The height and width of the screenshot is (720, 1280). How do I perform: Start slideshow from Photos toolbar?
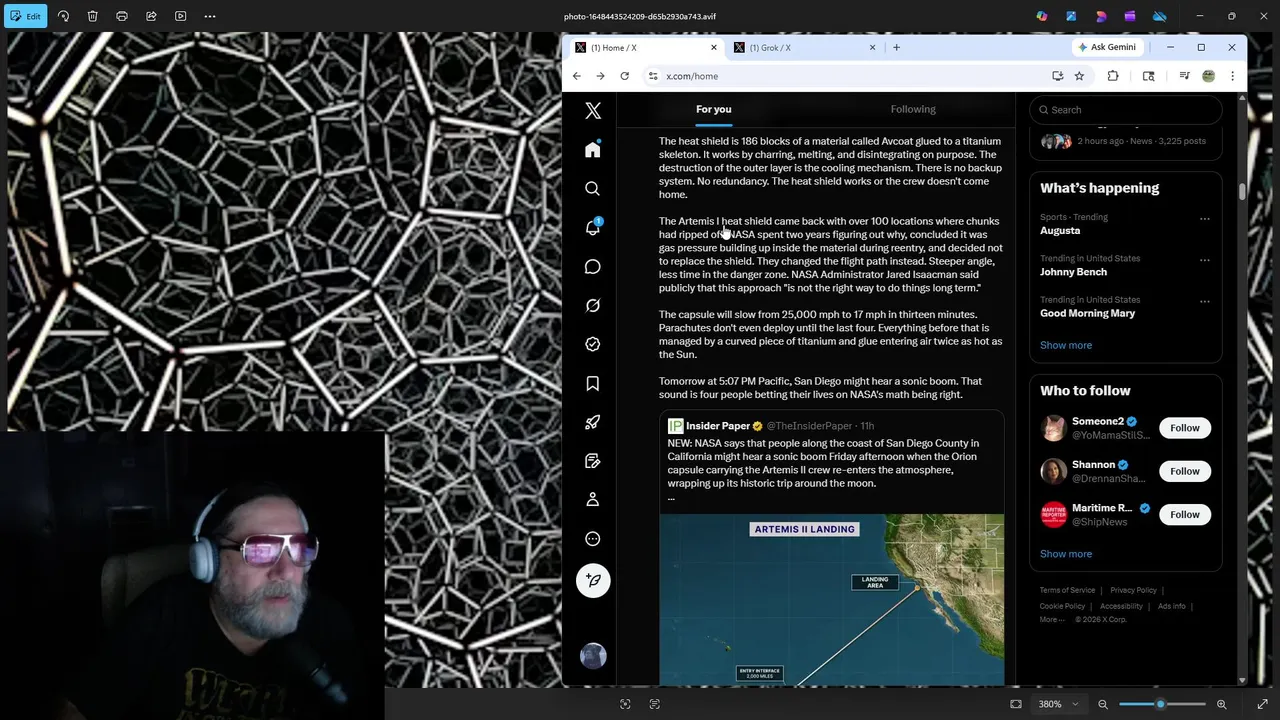click(x=180, y=16)
